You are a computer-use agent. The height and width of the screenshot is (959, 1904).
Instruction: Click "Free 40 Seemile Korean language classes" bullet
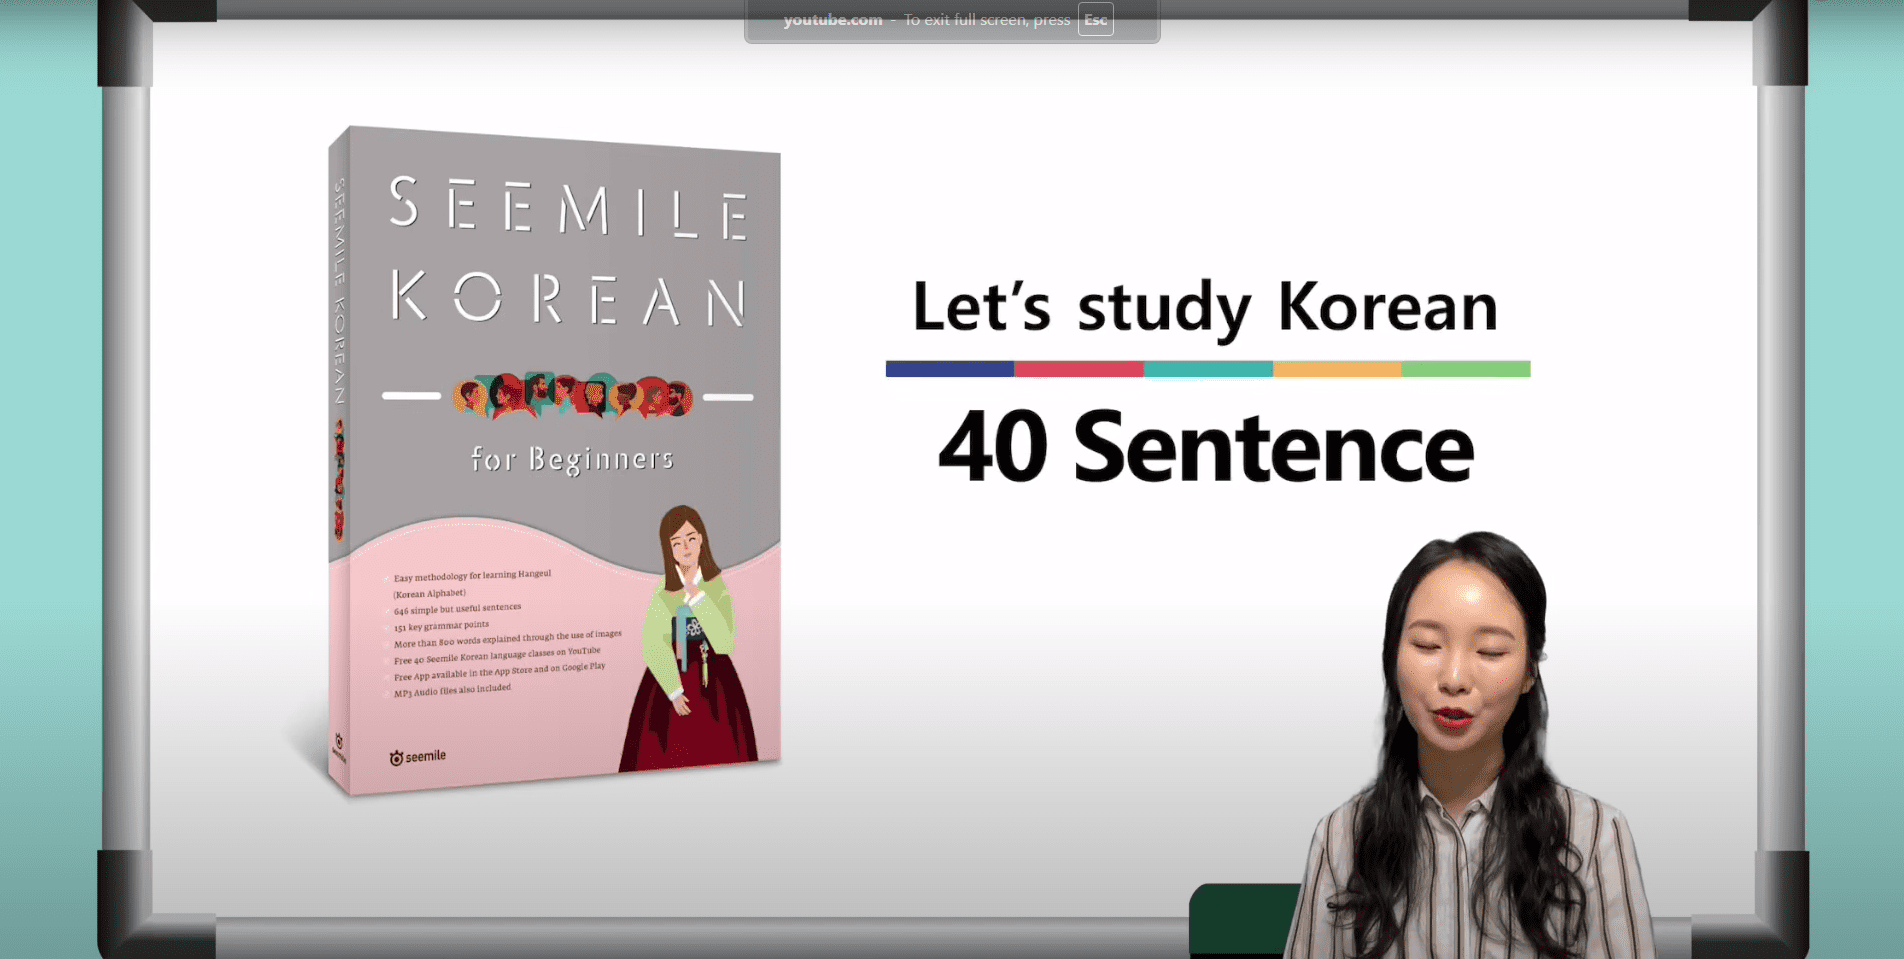click(x=497, y=656)
